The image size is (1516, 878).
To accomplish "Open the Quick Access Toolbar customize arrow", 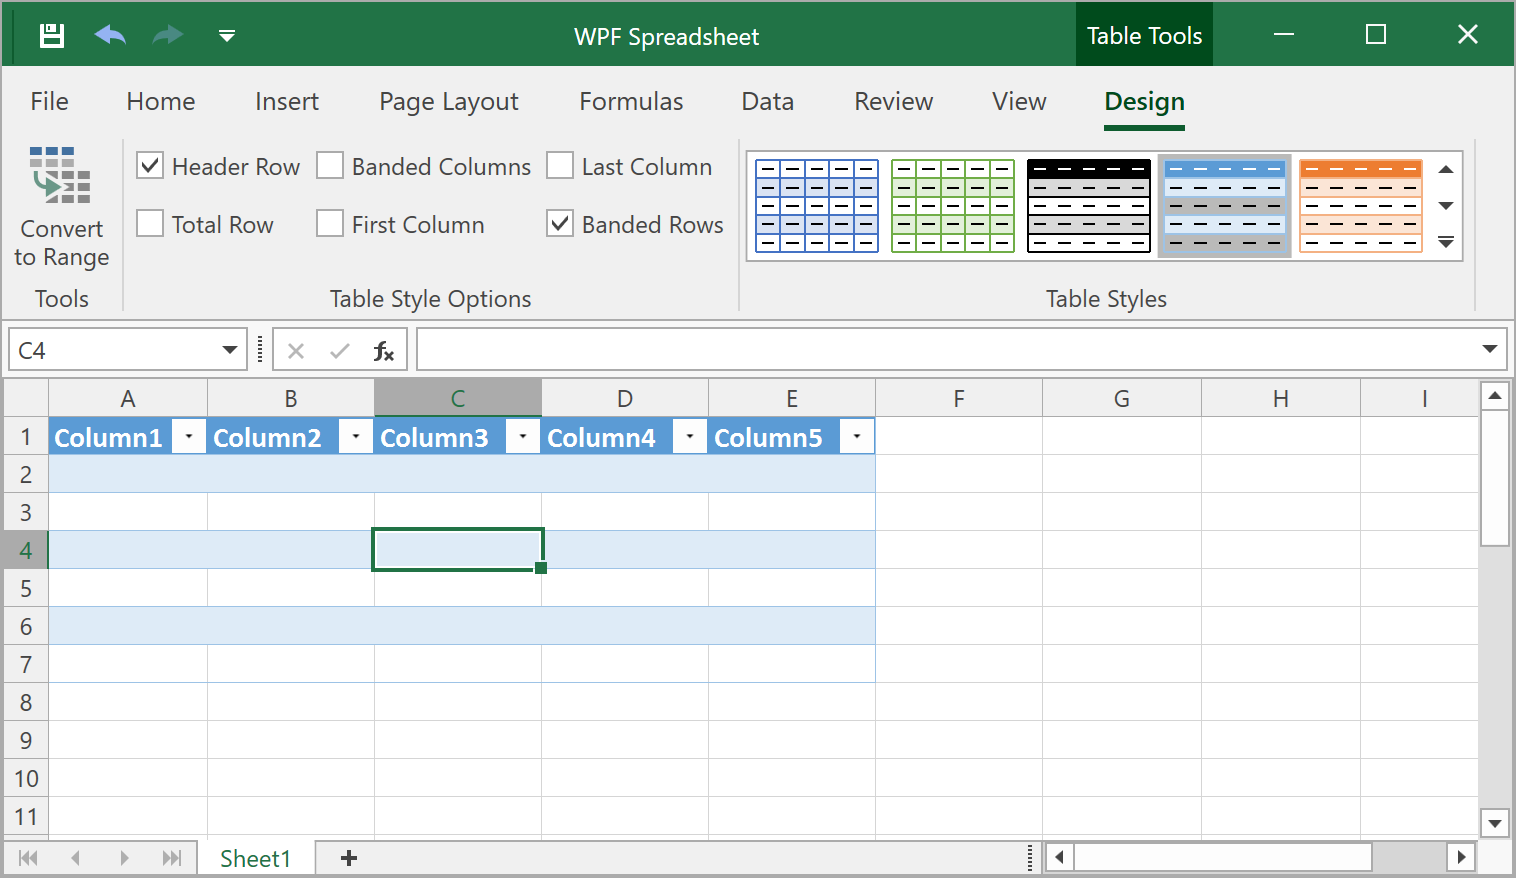I will click(227, 36).
